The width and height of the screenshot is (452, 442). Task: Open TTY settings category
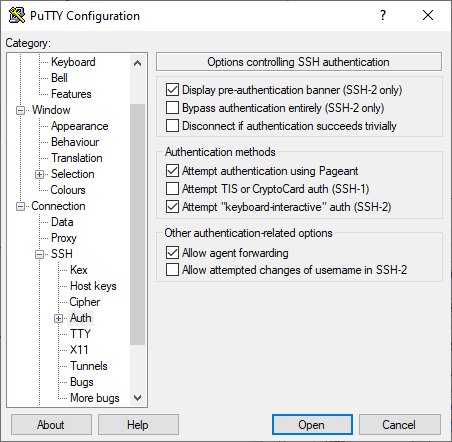[x=80, y=334]
